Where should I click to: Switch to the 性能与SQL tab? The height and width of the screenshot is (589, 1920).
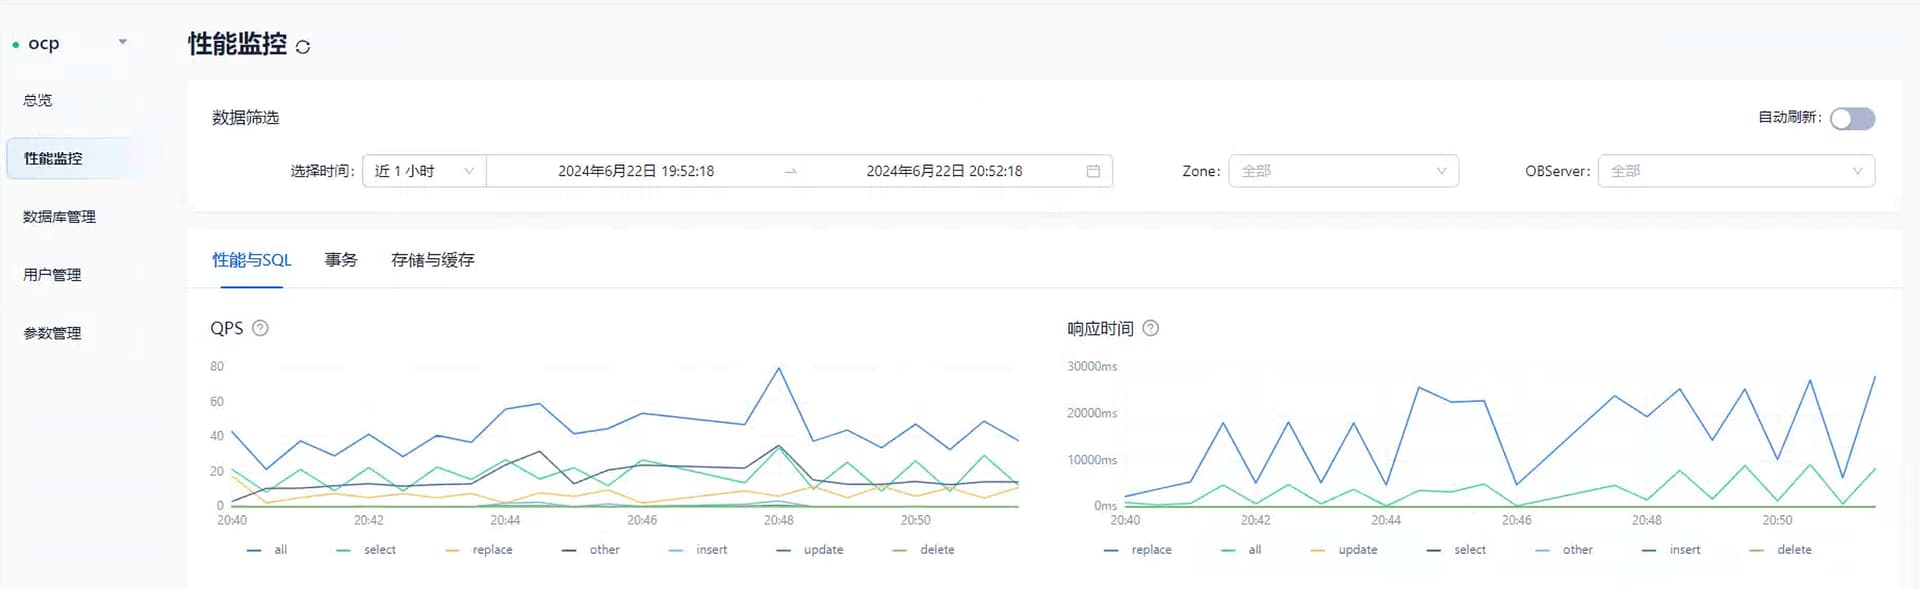tap(251, 260)
